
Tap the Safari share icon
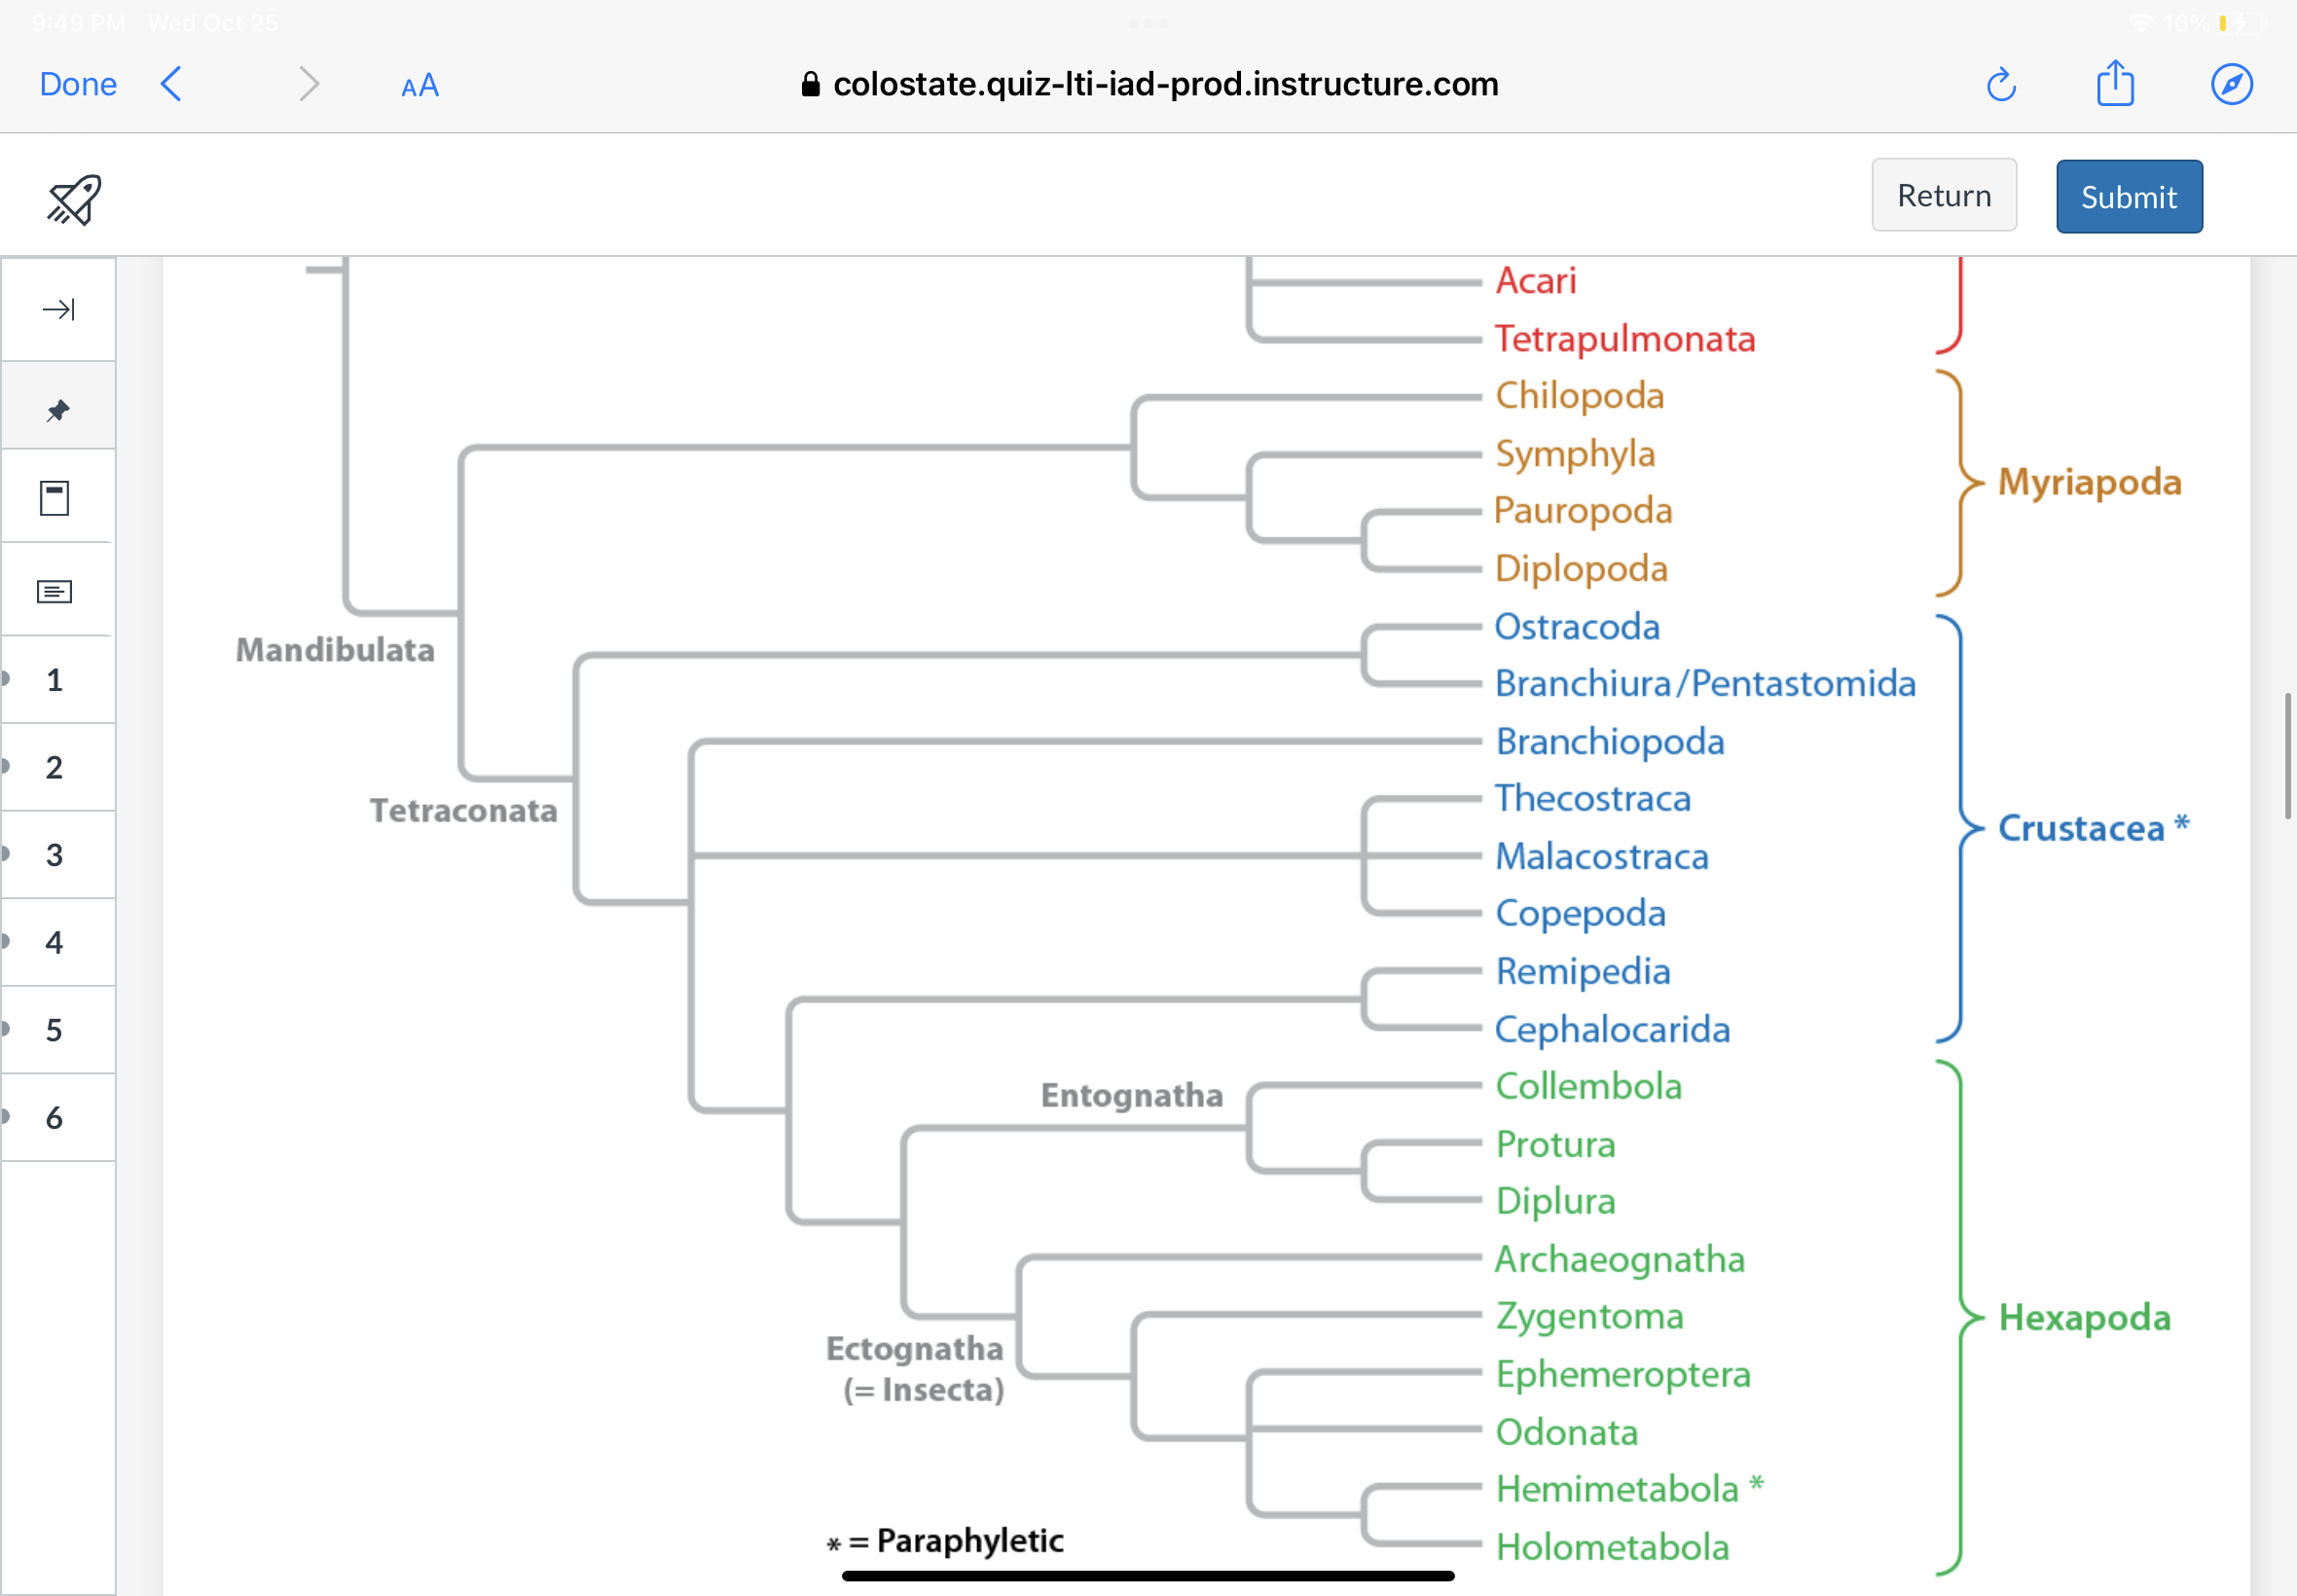[x=2115, y=83]
